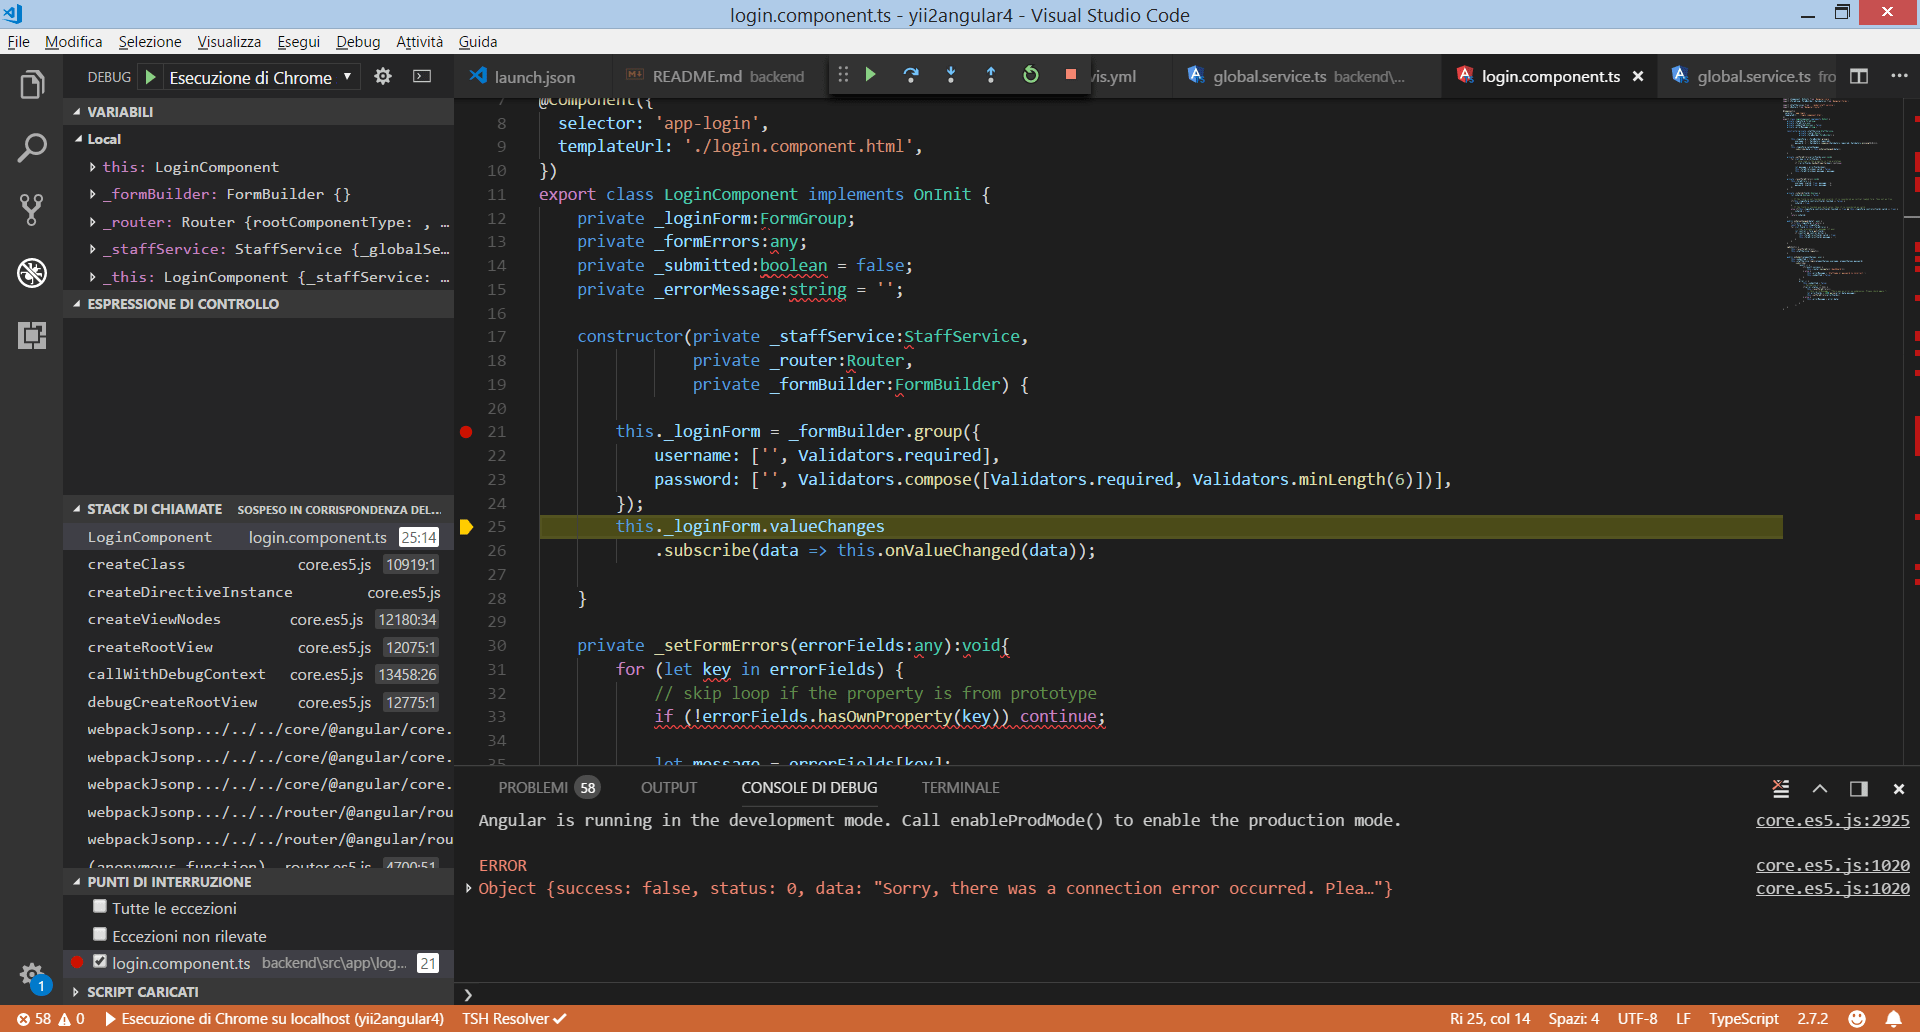
Task: Open the Manage gear in activity bar
Action: [x=32, y=975]
